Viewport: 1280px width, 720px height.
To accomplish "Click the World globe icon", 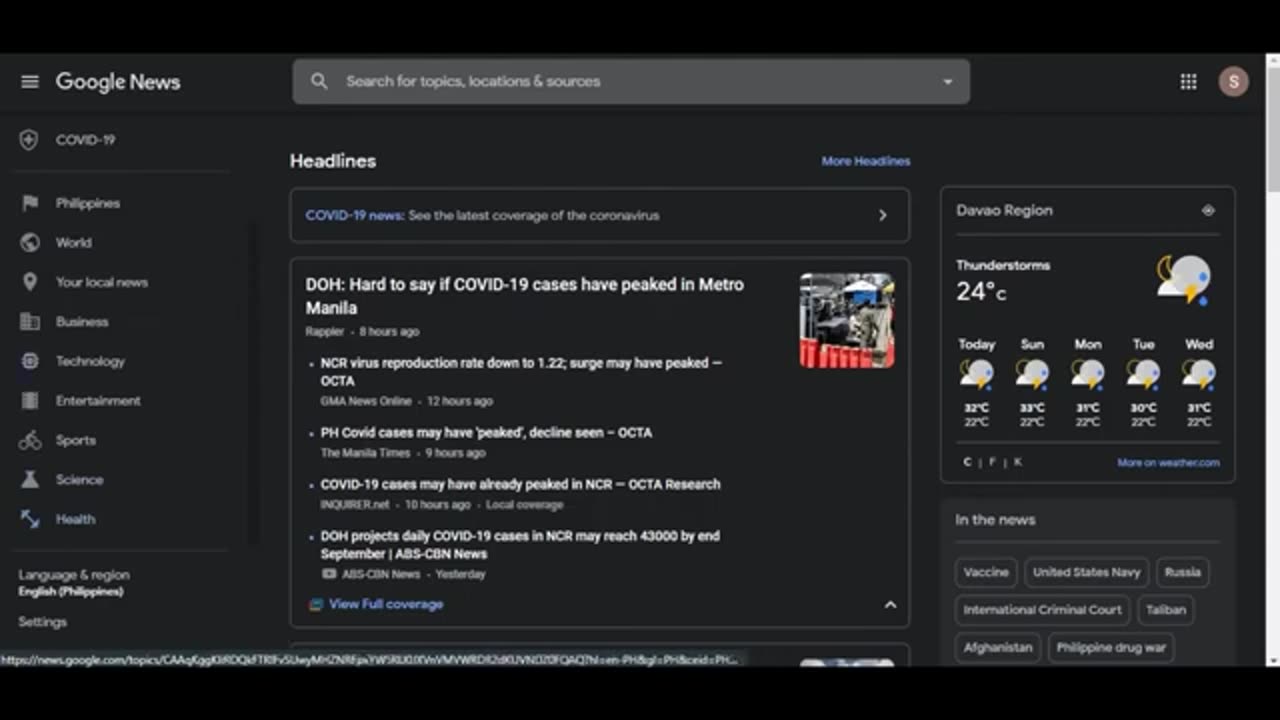I will tap(30, 242).
